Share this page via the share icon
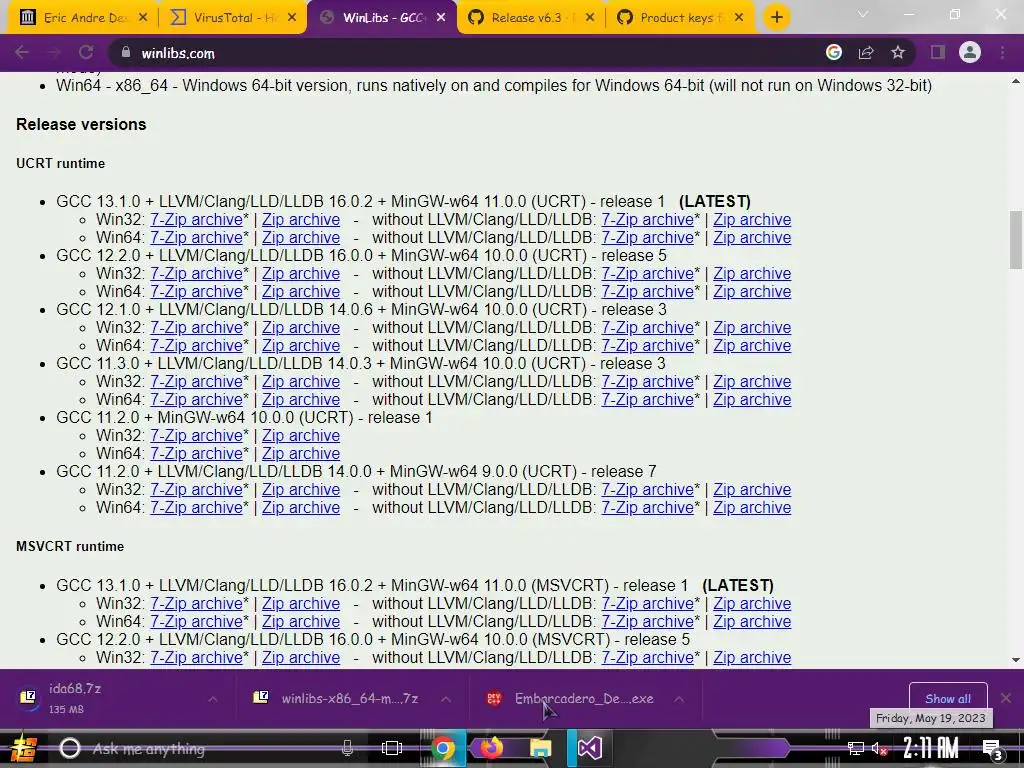 [x=866, y=53]
